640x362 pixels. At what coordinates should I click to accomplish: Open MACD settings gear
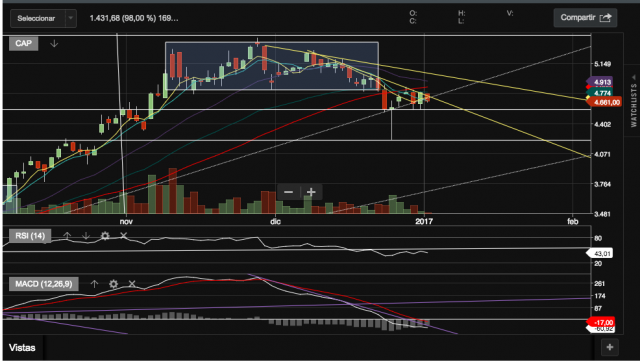pyautogui.click(x=113, y=284)
